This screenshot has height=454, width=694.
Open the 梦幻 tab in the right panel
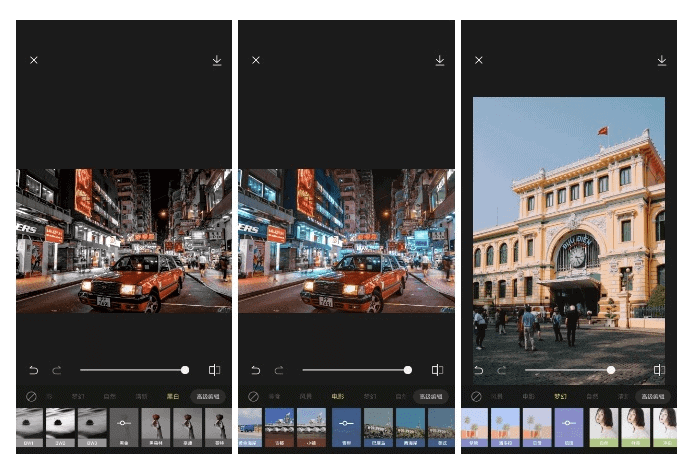point(560,397)
